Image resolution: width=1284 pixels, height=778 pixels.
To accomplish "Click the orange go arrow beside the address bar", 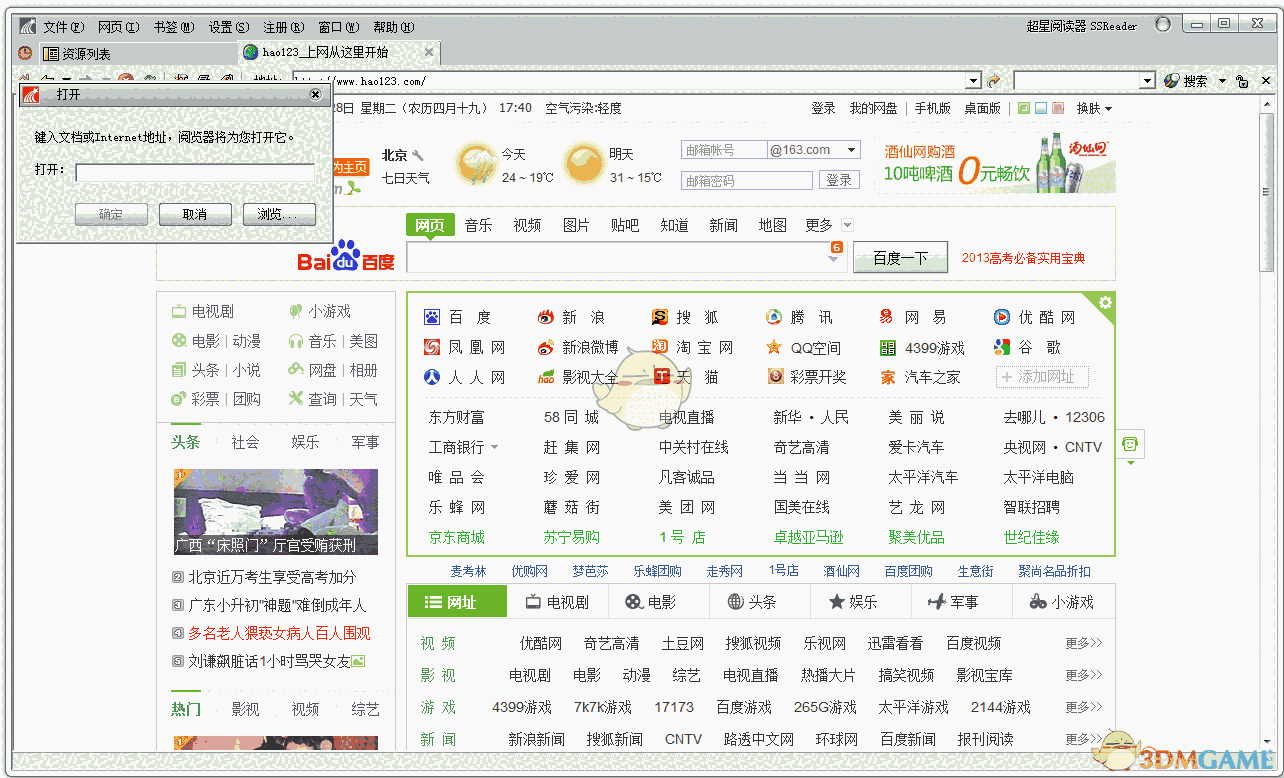I will [x=994, y=80].
